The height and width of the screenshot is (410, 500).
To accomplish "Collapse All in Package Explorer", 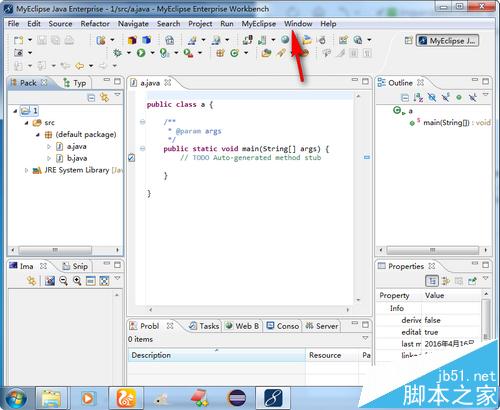I will [91, 98].
